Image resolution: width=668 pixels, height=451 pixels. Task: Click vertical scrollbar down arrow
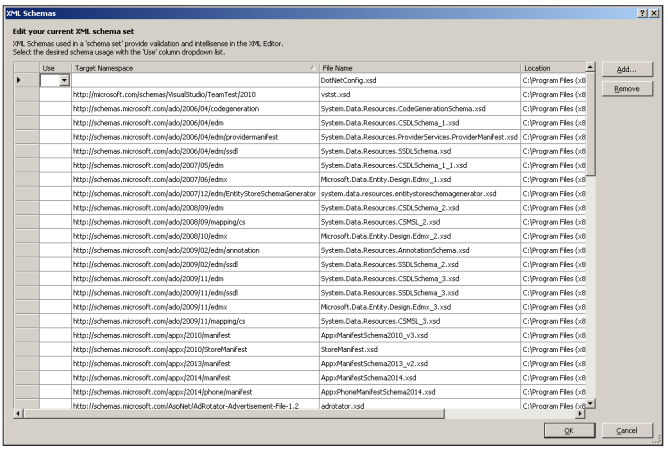[x=590, y=403]
